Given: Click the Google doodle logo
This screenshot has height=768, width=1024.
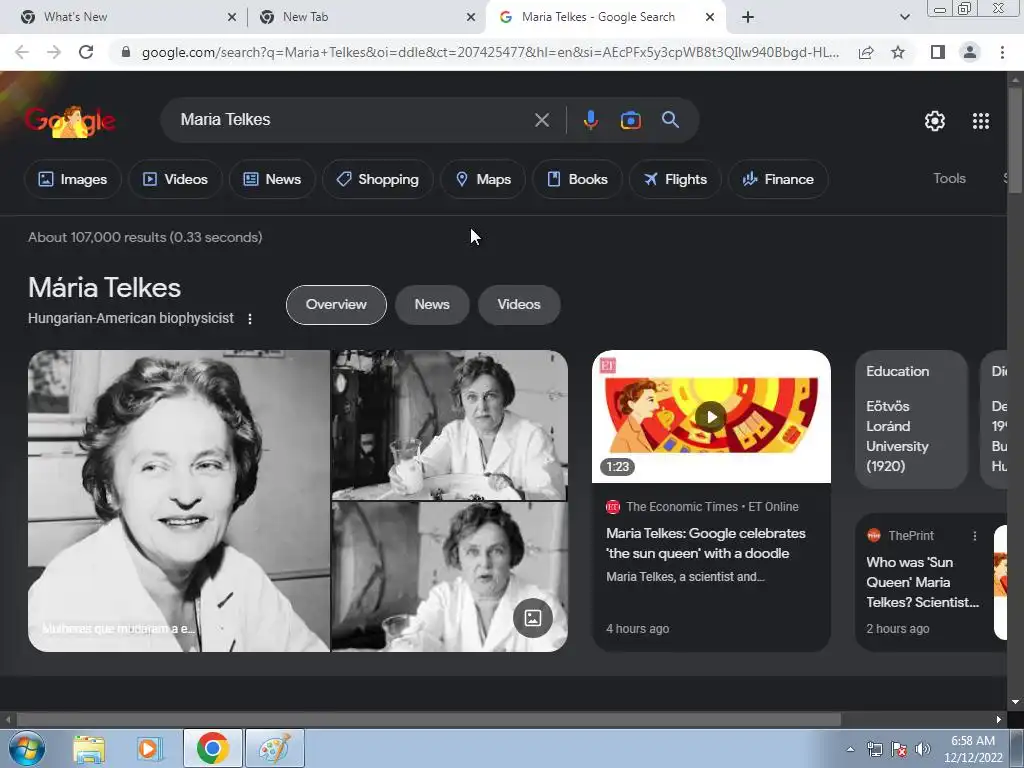Looking at the screenshot, I should (70, 121).
